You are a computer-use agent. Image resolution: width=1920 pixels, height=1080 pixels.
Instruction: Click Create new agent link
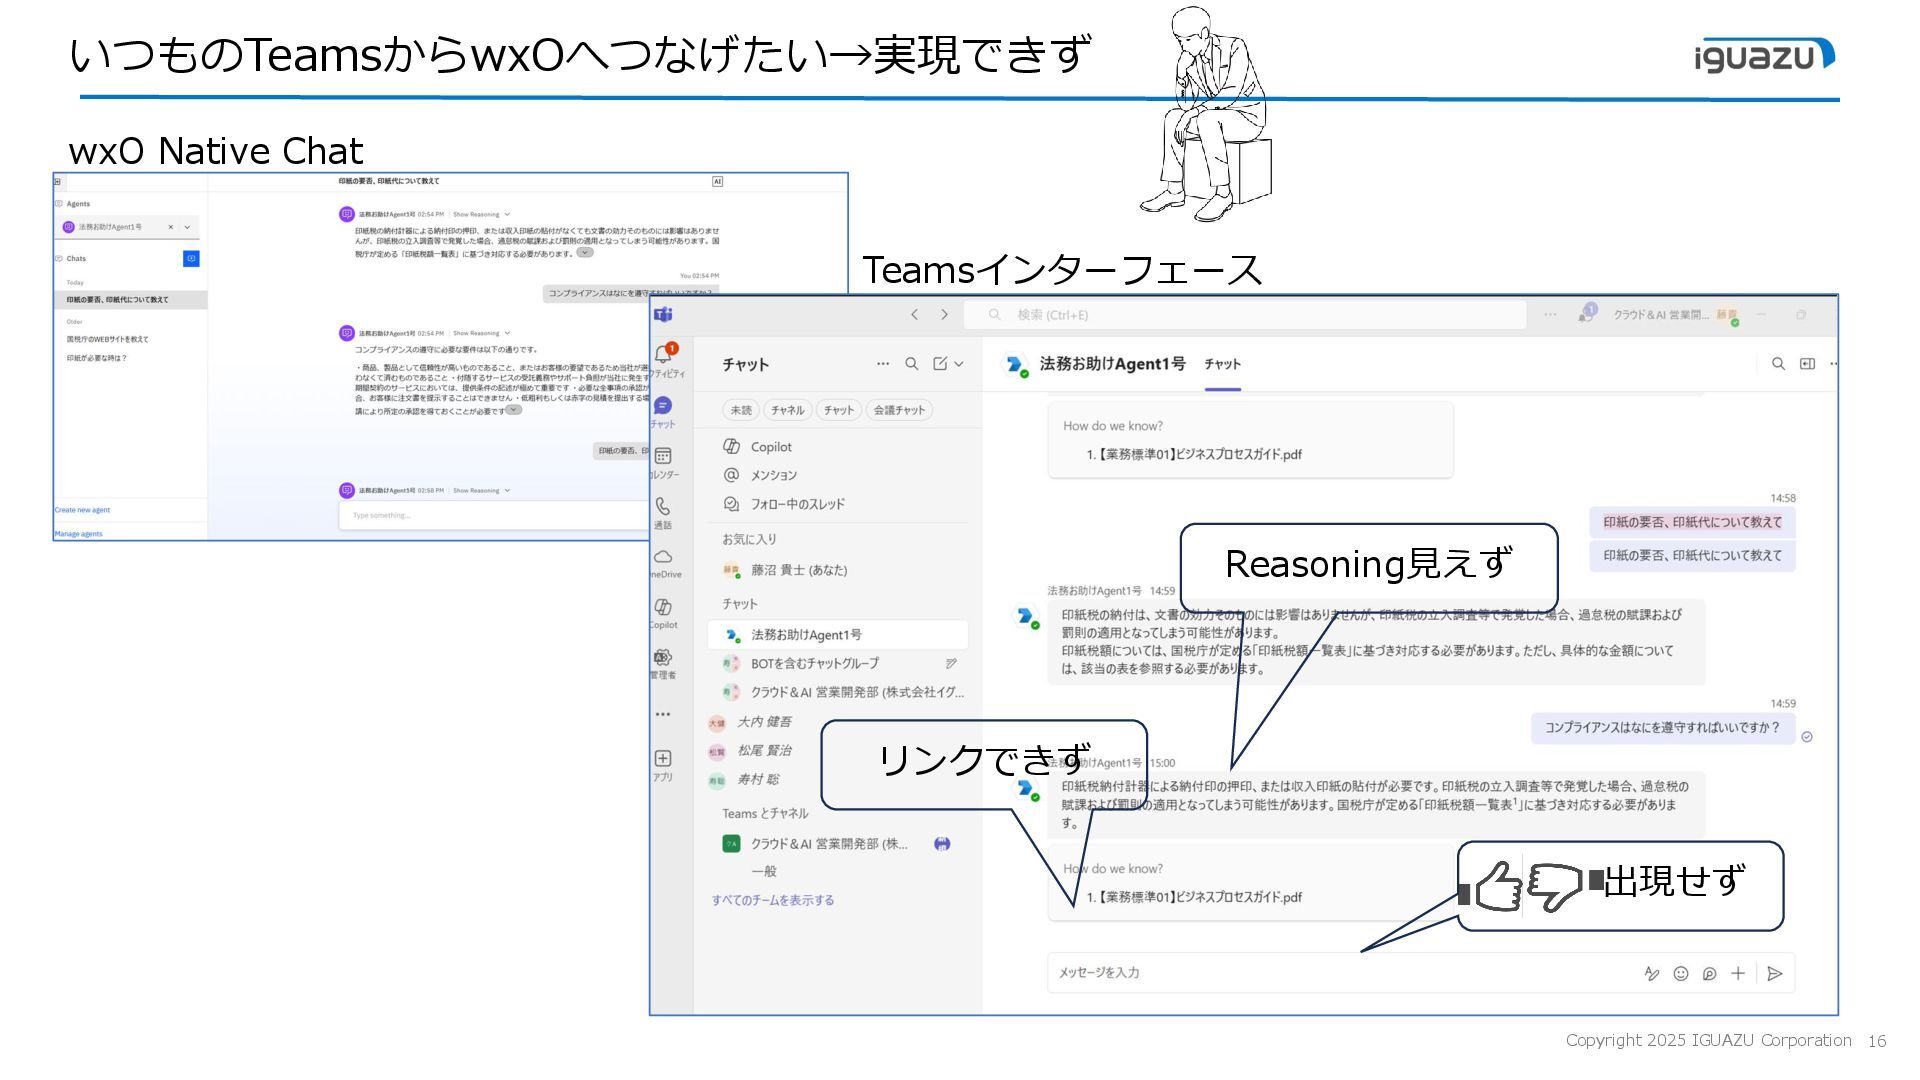[82, 510]
